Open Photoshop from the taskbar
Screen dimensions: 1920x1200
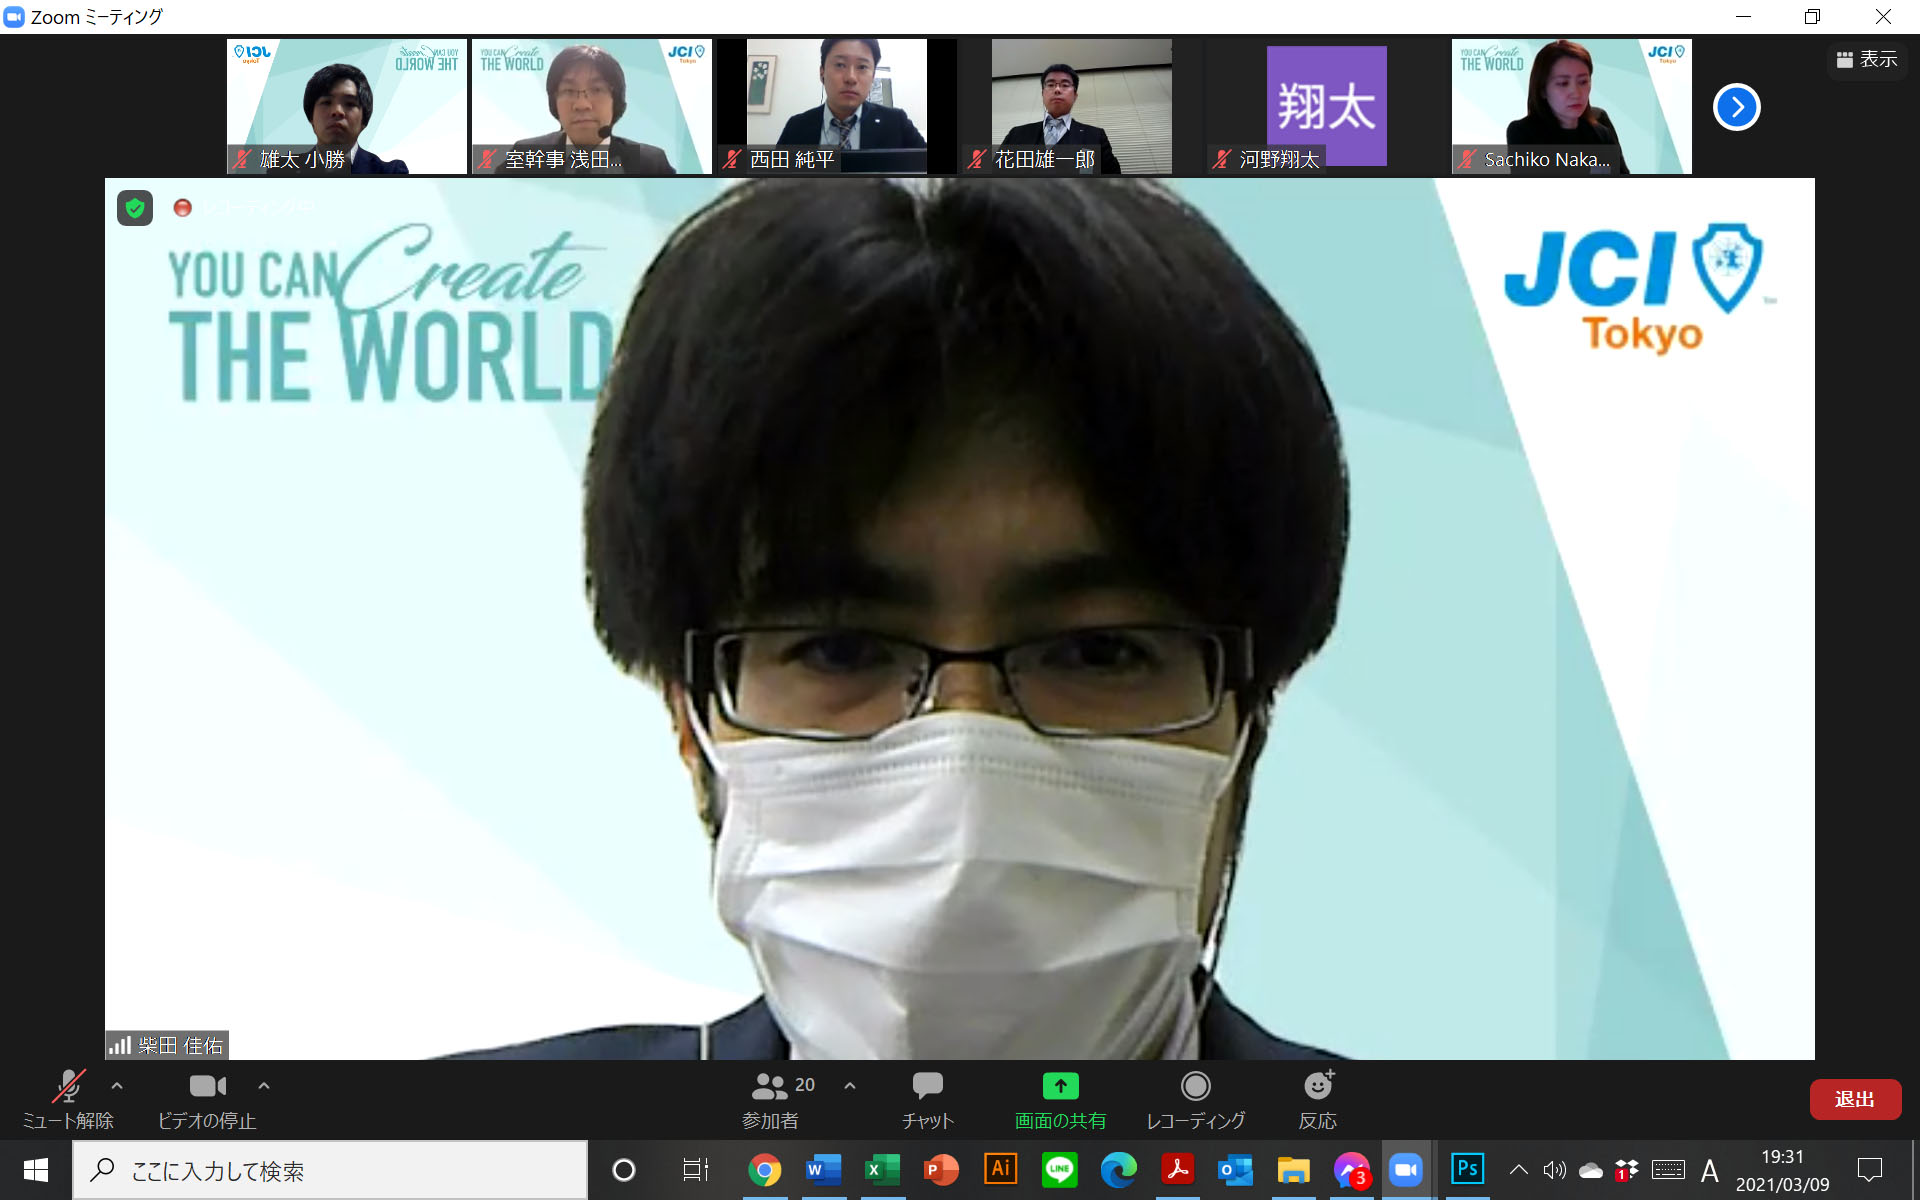tap(1467, 1169)
